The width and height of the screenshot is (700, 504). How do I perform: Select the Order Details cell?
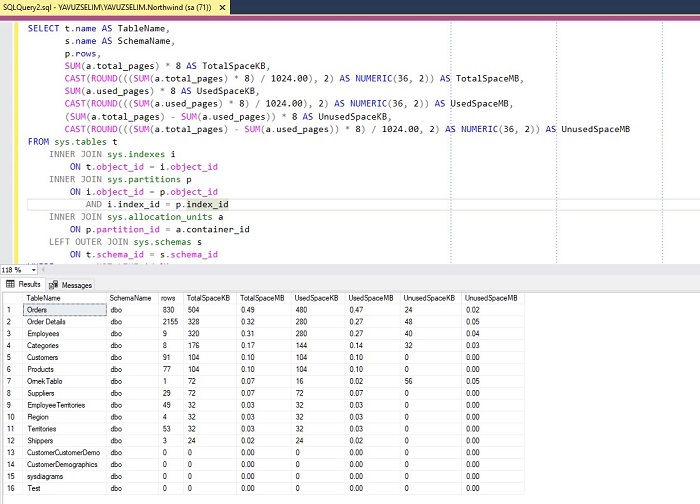pos(65,322)
